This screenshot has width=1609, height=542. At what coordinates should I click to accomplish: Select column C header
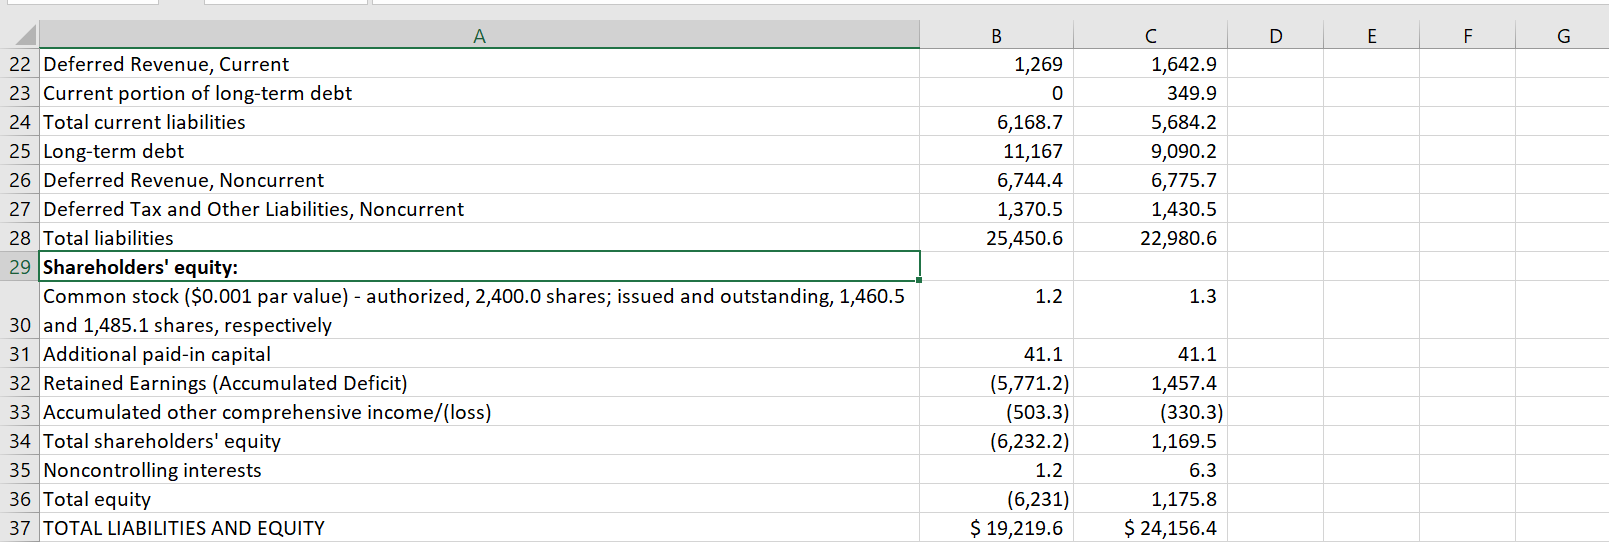[x=1150, y=36]
